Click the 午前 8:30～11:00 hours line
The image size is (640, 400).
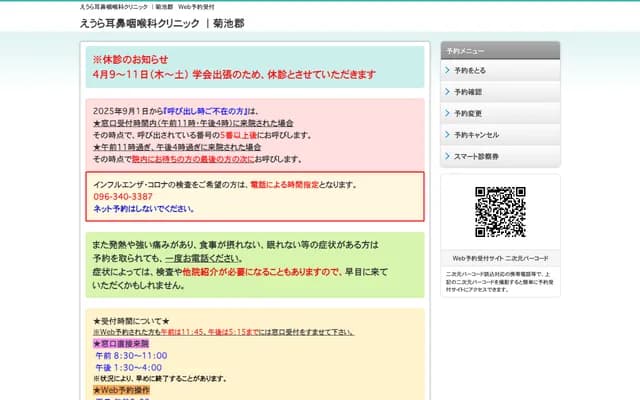pos(131,355)
